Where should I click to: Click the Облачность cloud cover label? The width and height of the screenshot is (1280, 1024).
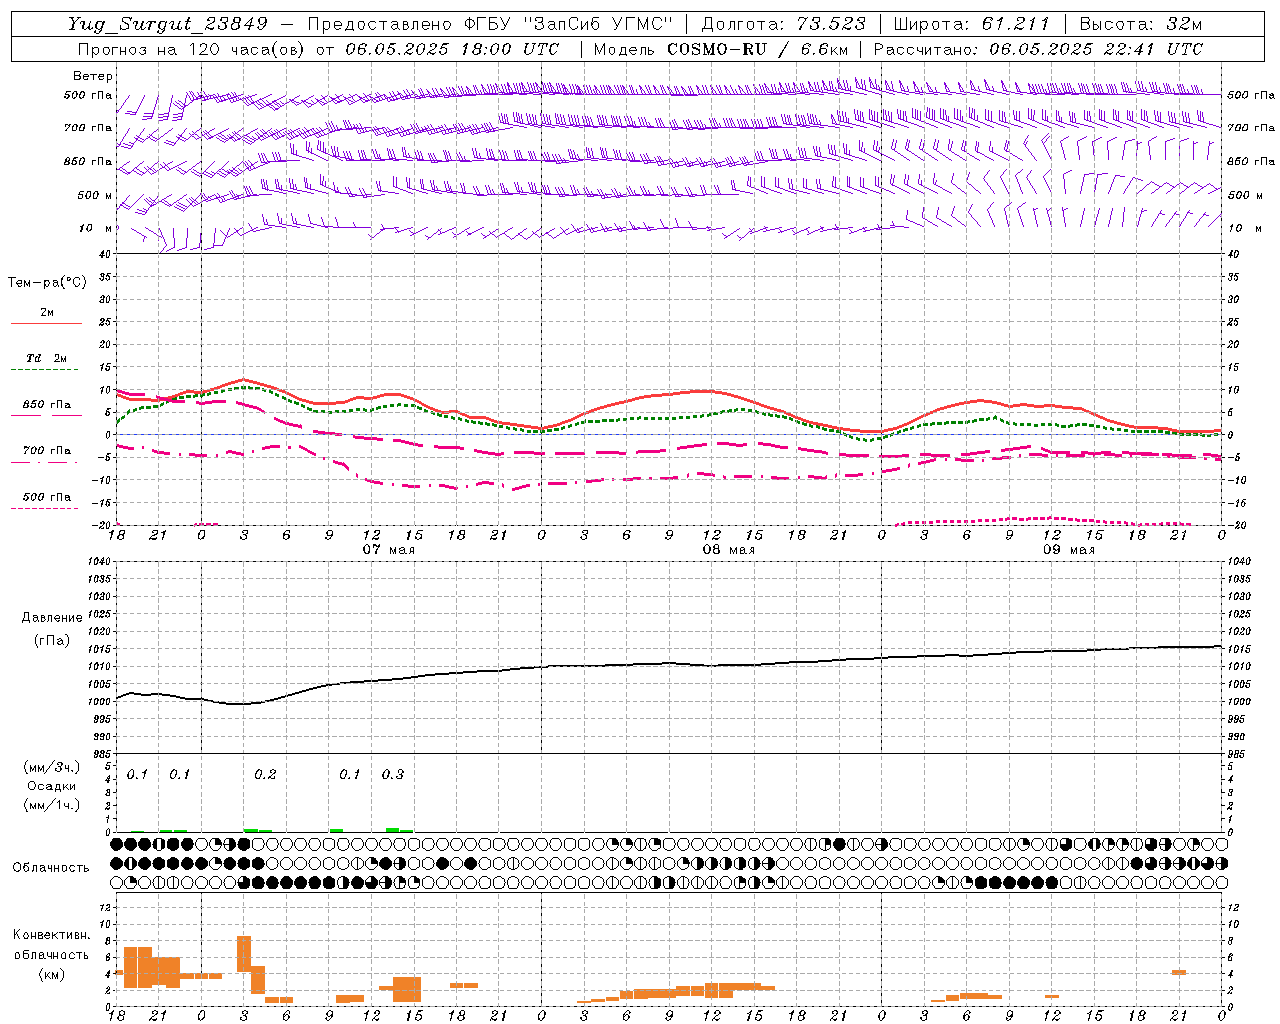coord(51,868)
